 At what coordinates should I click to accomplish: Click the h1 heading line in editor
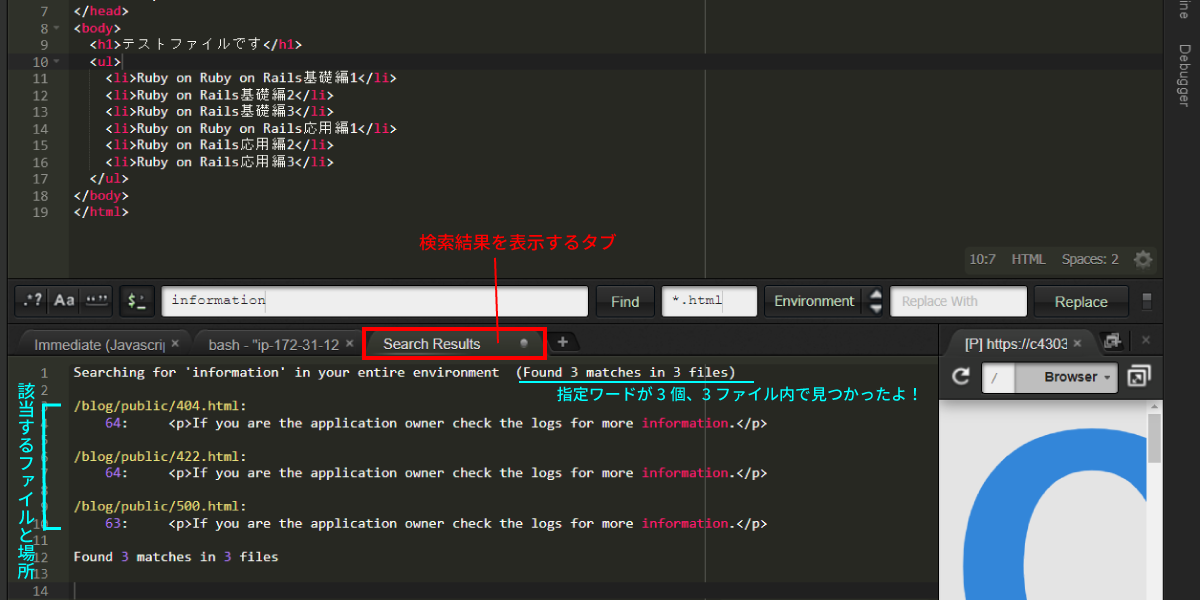click(195, 45)
